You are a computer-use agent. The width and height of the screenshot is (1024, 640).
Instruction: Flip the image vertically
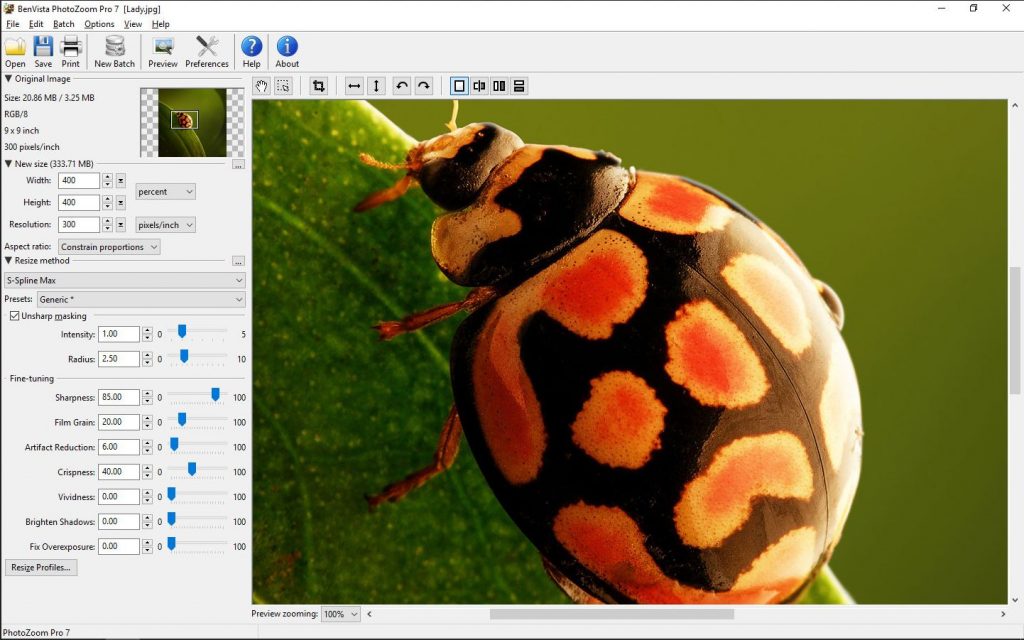375,86
